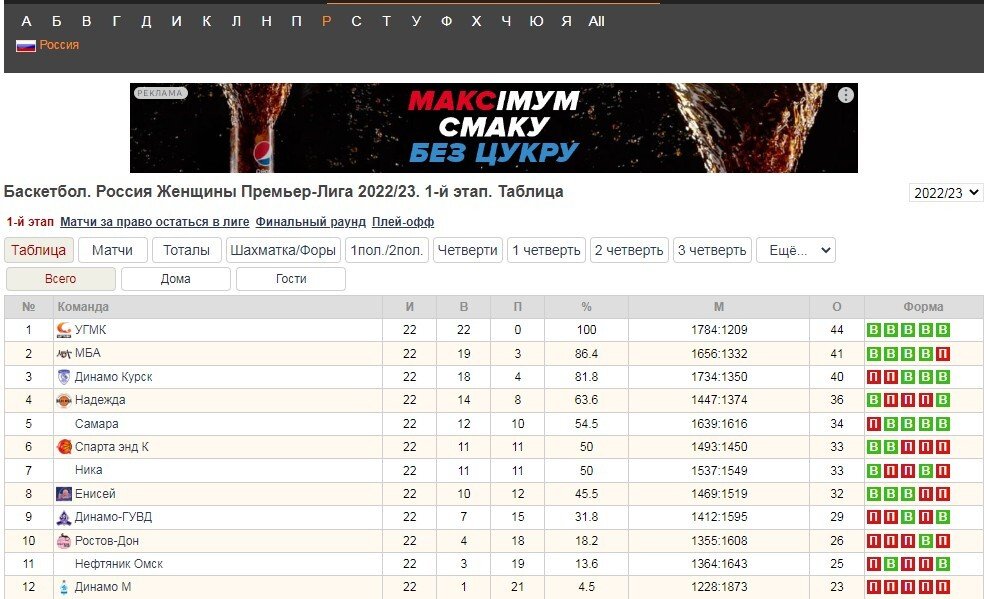Image resolution: width=984 pixels, height=599 pixels.
Task: Open the 2022/23 season dropdown
Action: 946,193
